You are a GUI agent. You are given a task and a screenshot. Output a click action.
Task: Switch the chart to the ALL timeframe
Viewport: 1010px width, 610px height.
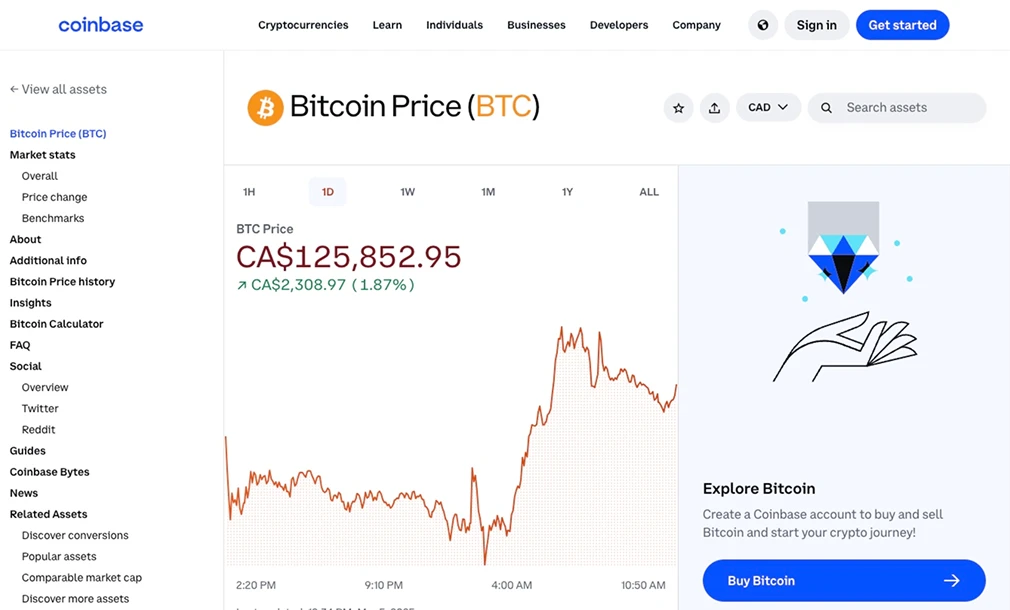(x=649, y=191)
